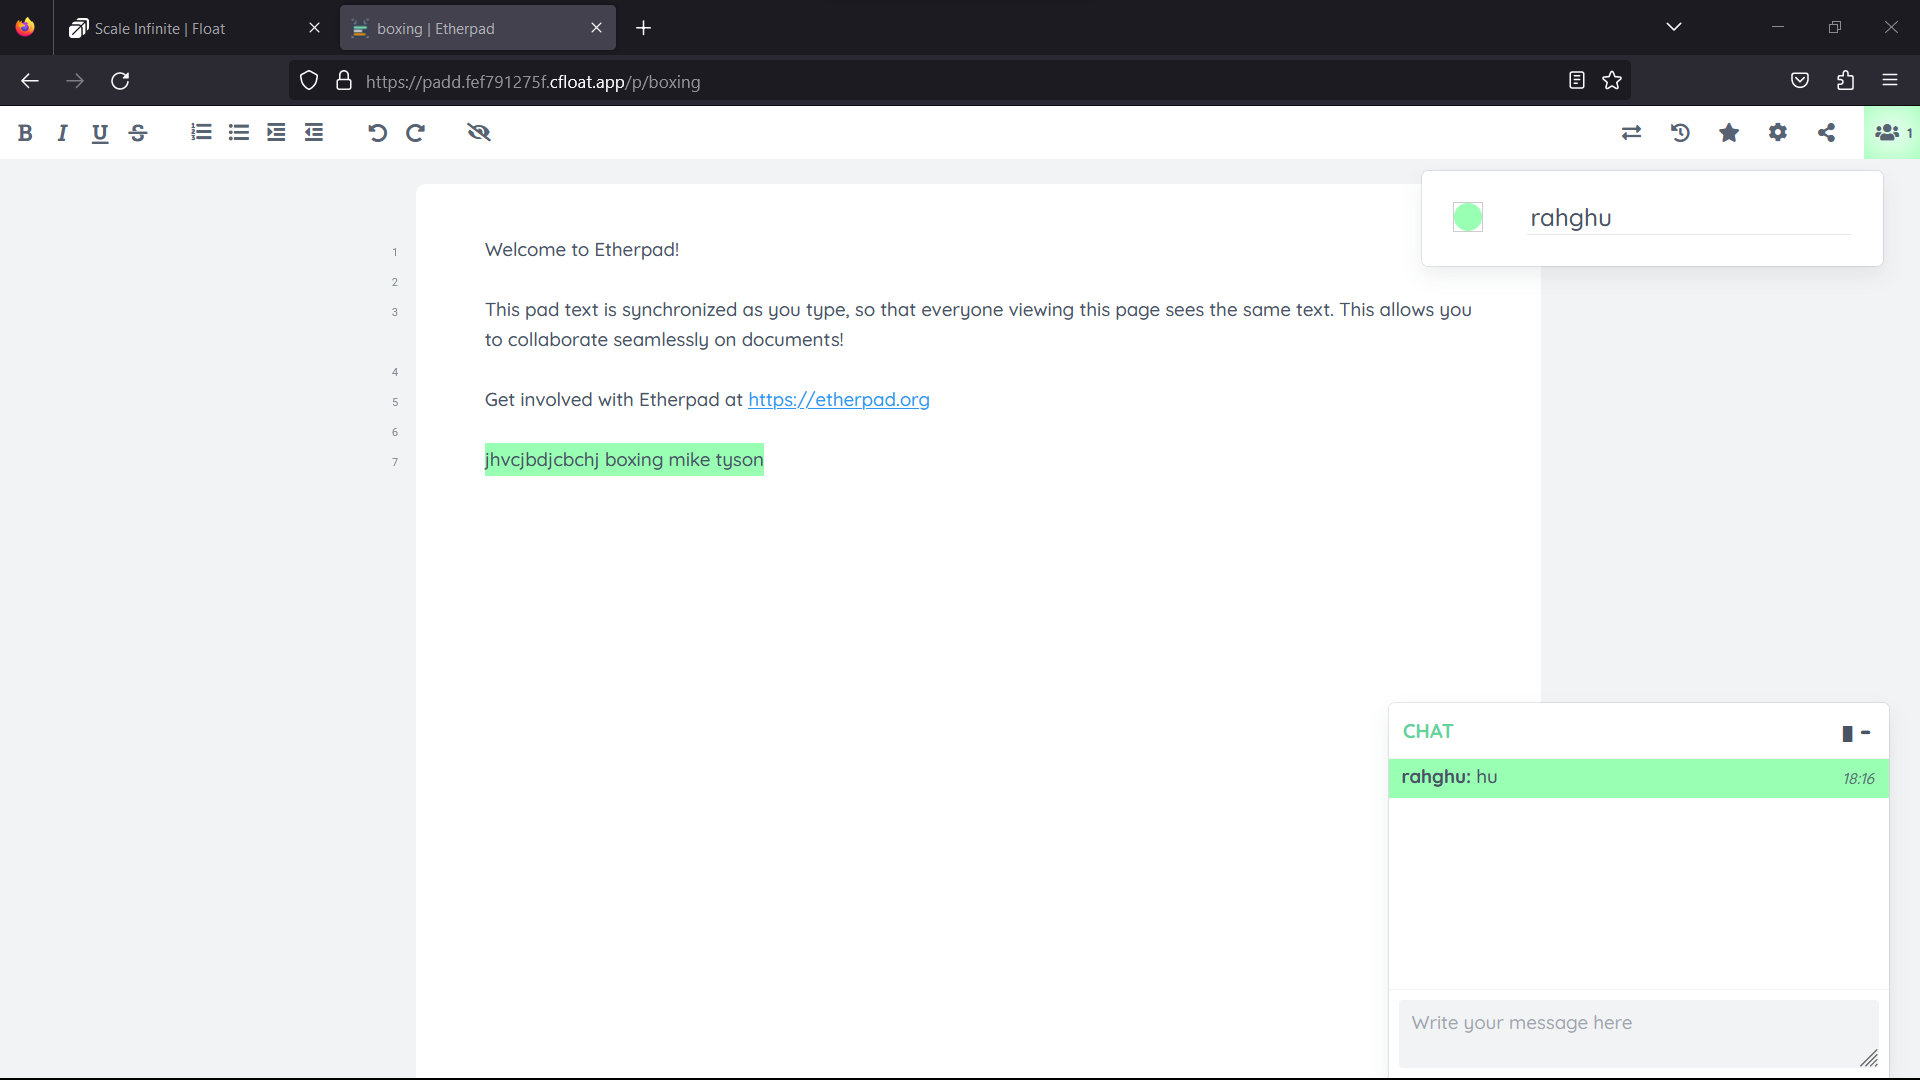Toggle bold formatting
Viewport: 1920px width, 1080px height.
click(x=25, y=133)
